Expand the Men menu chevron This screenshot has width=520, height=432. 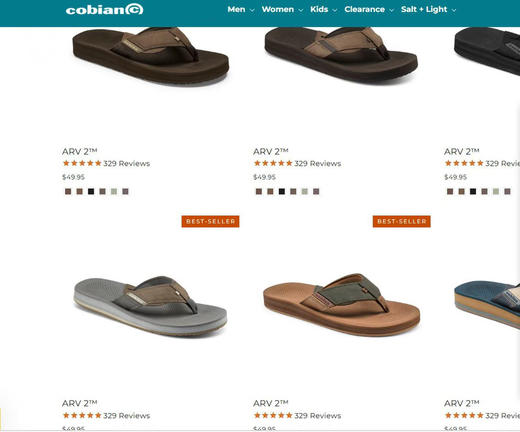[252, 10]
